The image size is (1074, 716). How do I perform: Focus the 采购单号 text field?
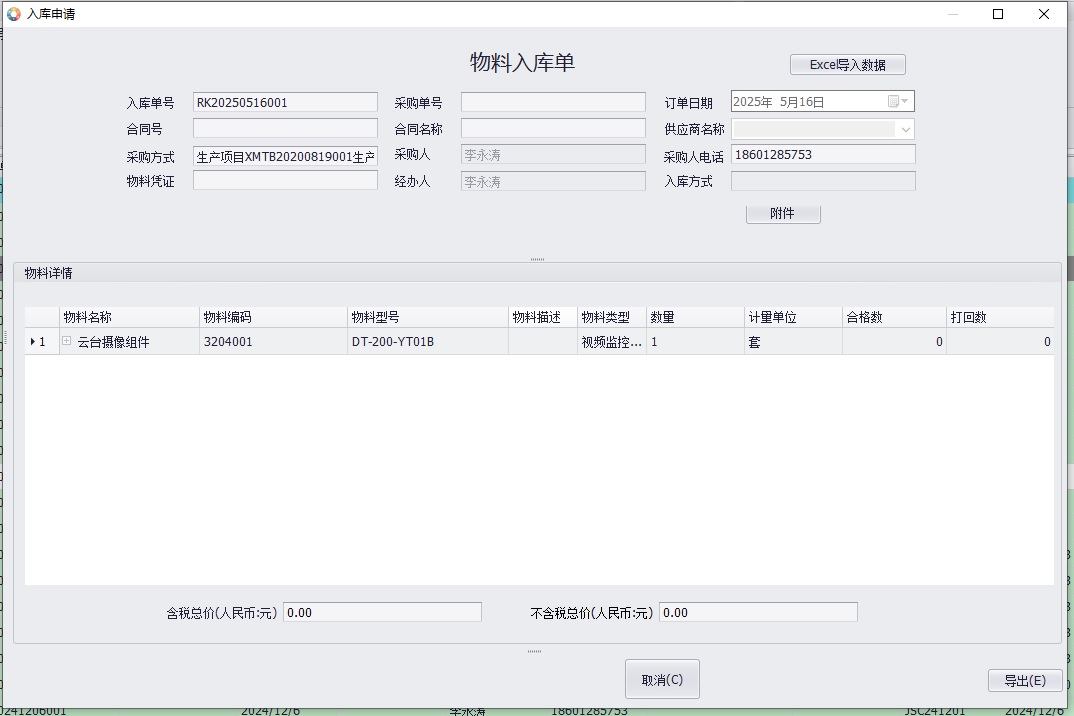click(x=553, y=102)
